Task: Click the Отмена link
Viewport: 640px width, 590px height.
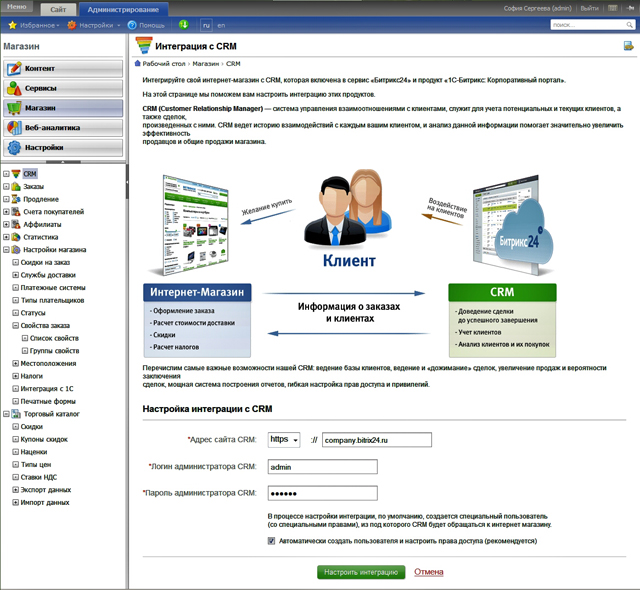Action: (428, 572)
